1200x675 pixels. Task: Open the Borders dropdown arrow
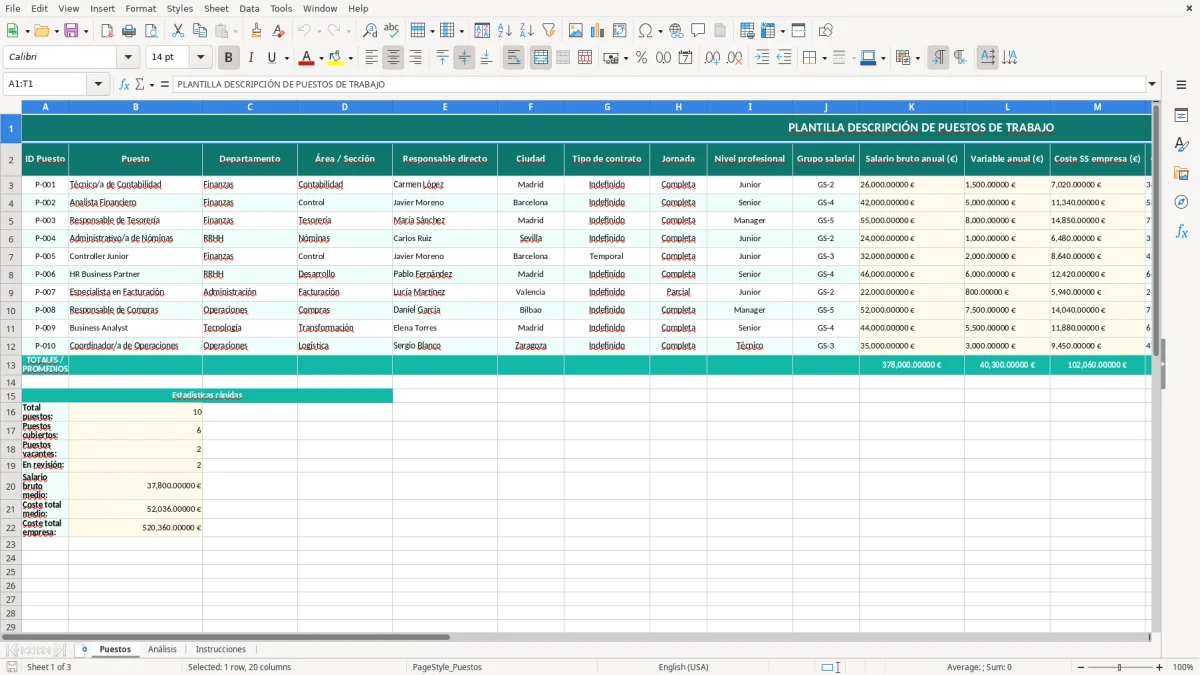[x=823, y=58]
